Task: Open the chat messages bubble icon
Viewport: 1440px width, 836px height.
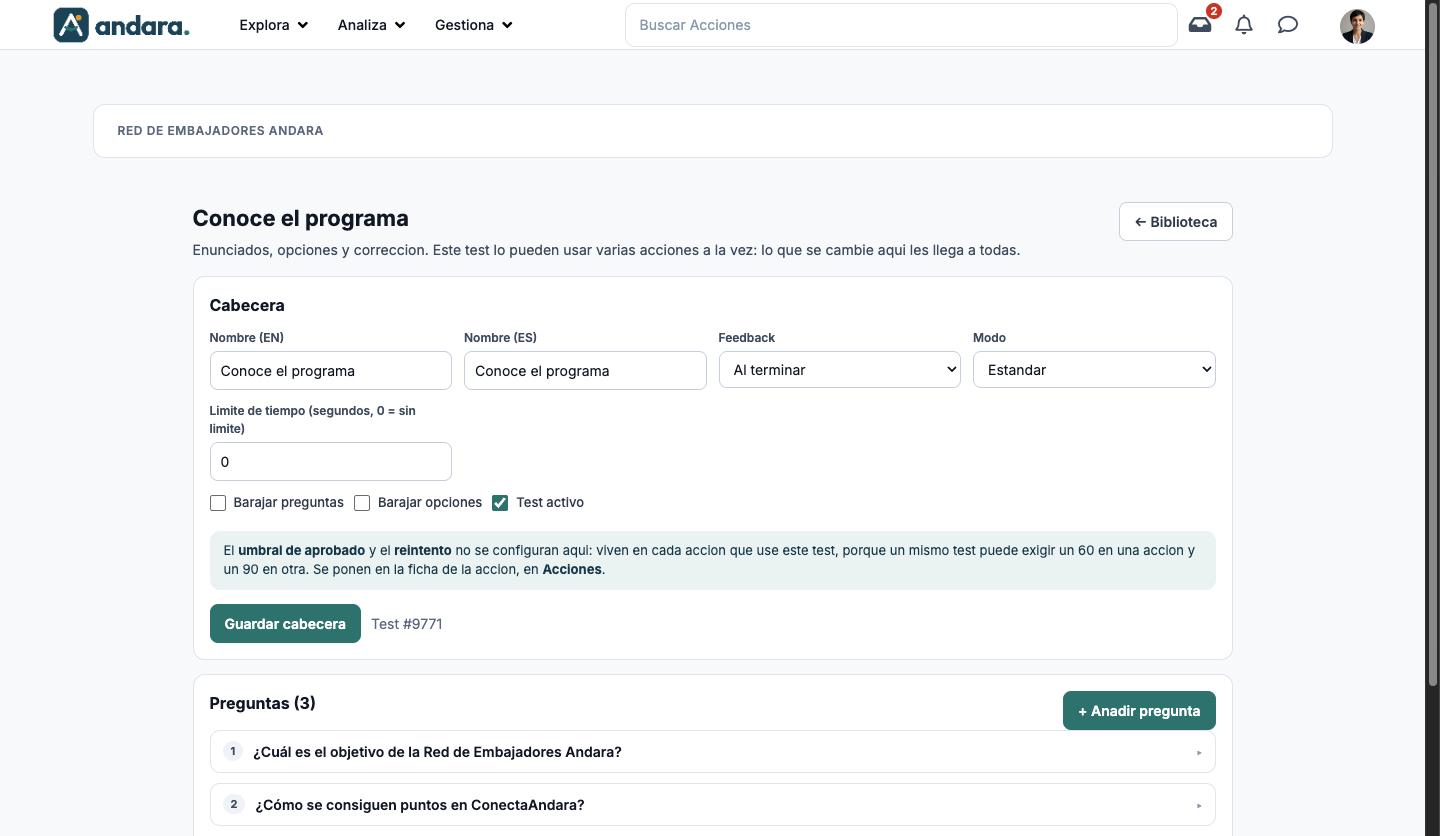Action: tap(1288, 25)
